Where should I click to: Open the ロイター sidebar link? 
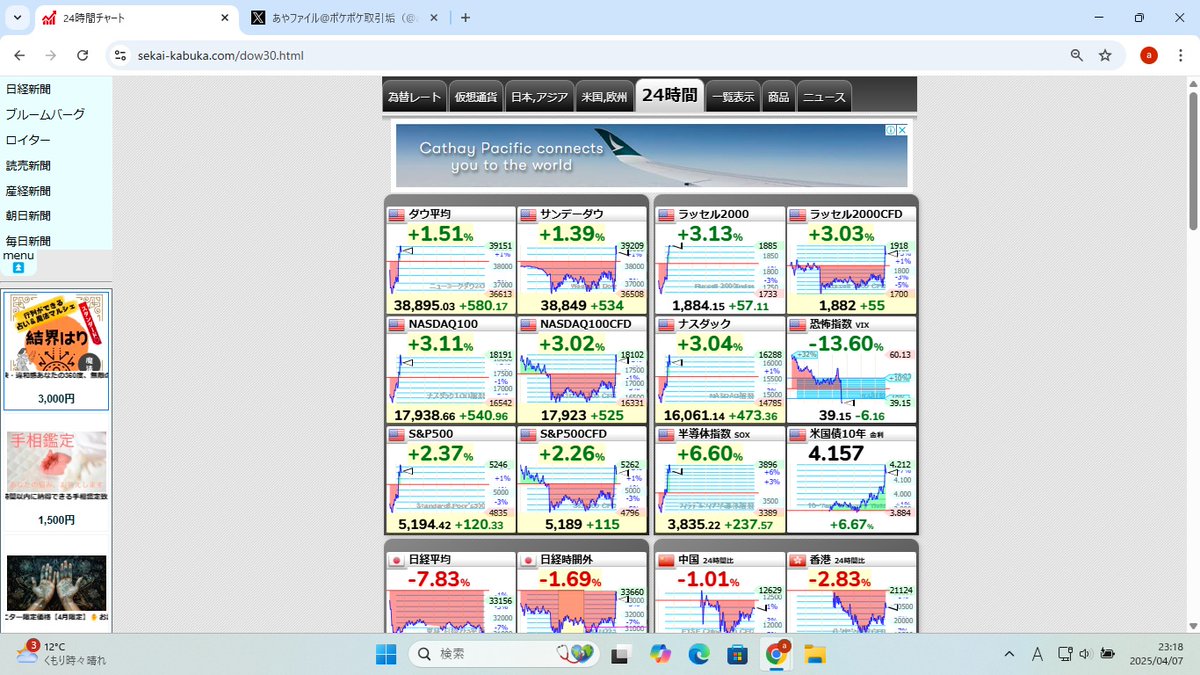pyautogui.click(x=28, y=140)
